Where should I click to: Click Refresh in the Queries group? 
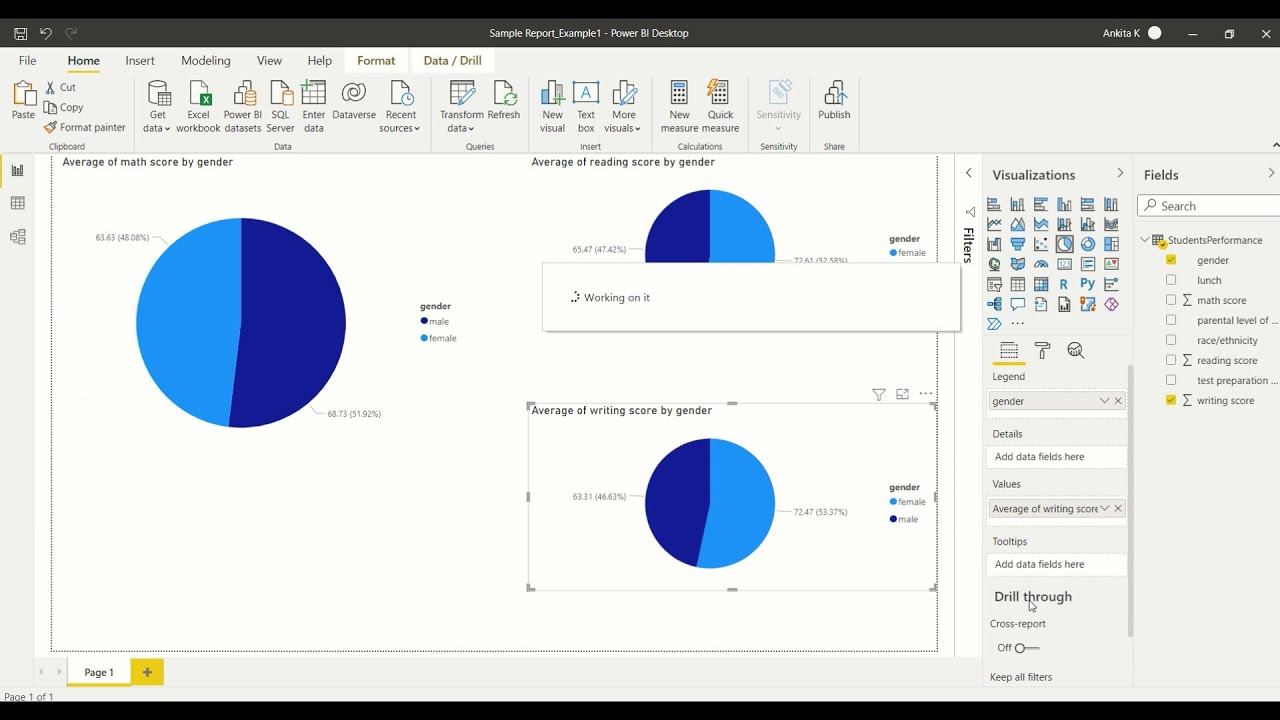(x=504, y=103)
